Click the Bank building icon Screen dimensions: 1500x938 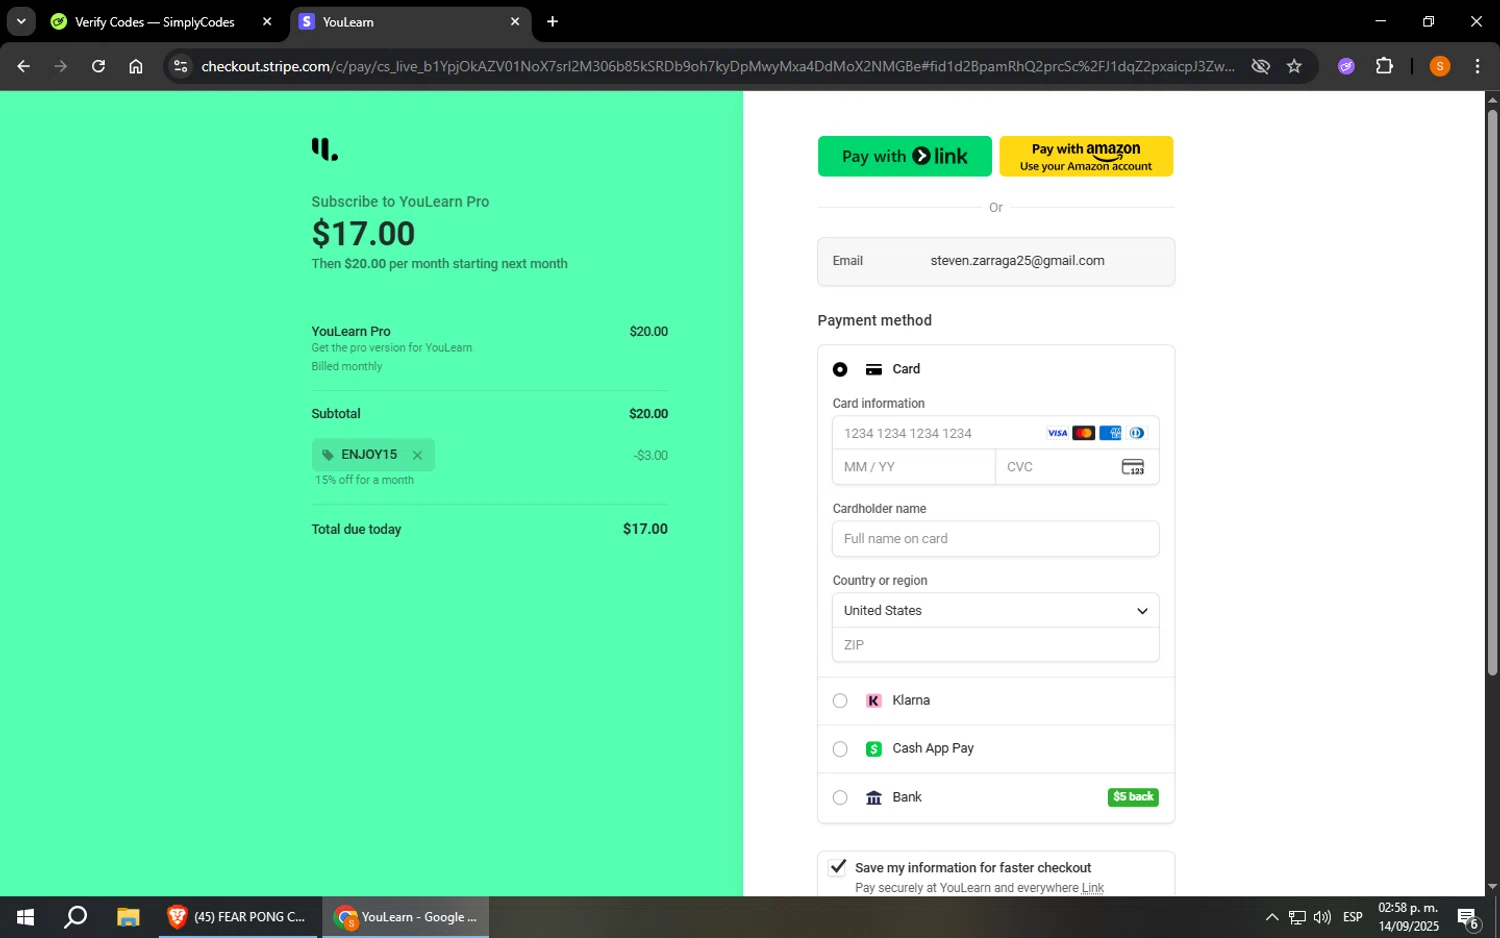coord(873,798)
